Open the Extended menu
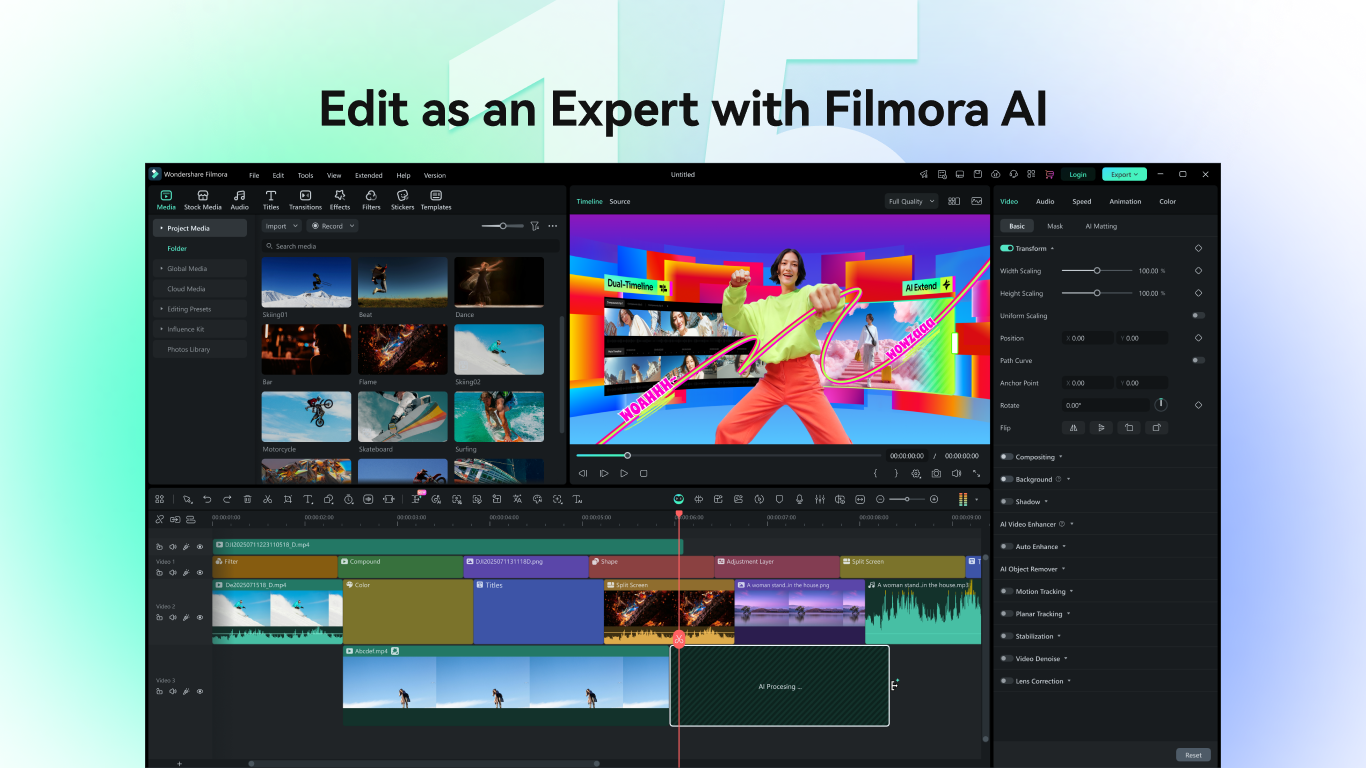This screenshot has height=768, width=1366. tap(368, 175)
